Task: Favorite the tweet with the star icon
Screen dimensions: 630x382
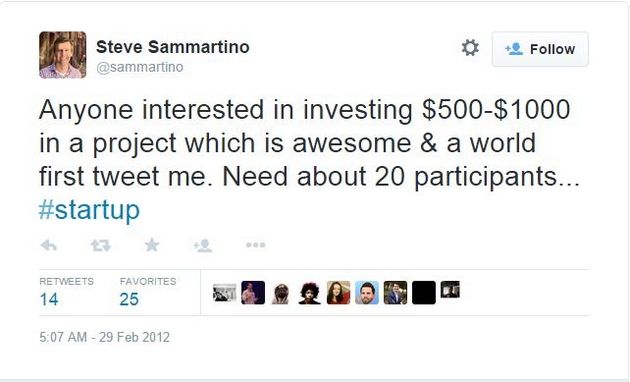Action: coord(152,245)
